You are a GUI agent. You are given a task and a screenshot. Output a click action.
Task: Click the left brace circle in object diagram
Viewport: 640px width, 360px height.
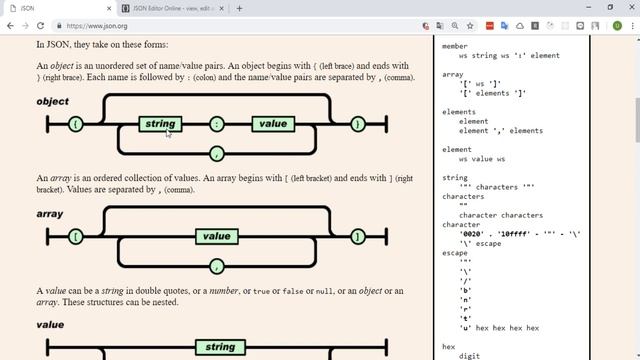click(76, 124)
